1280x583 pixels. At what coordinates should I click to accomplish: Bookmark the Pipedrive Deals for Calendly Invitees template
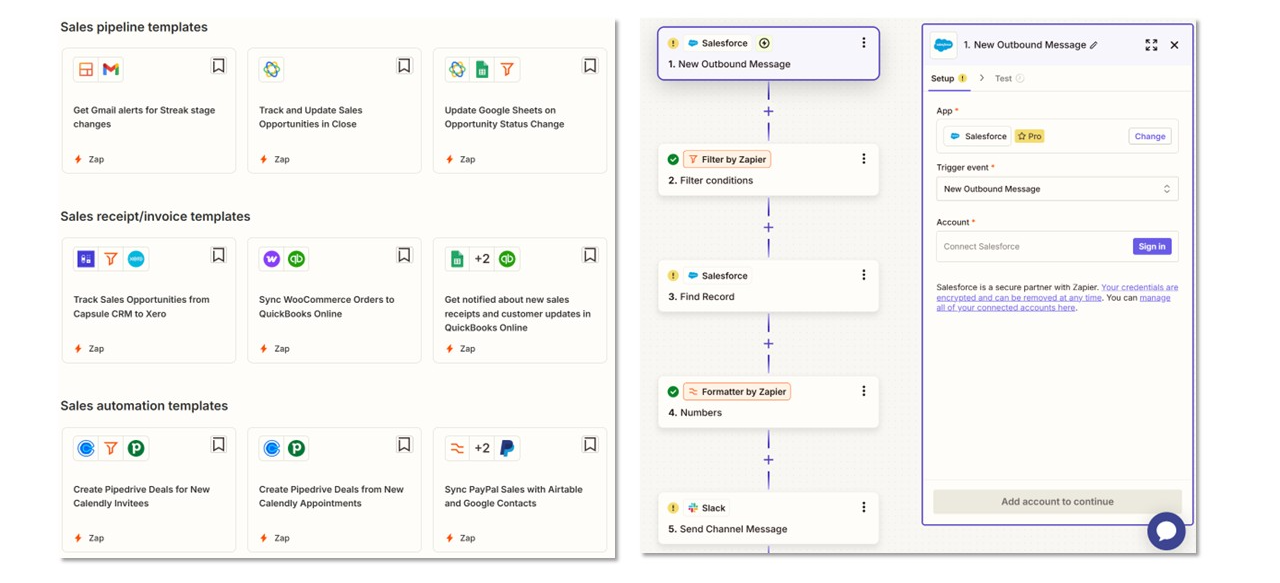click(218, 445)
